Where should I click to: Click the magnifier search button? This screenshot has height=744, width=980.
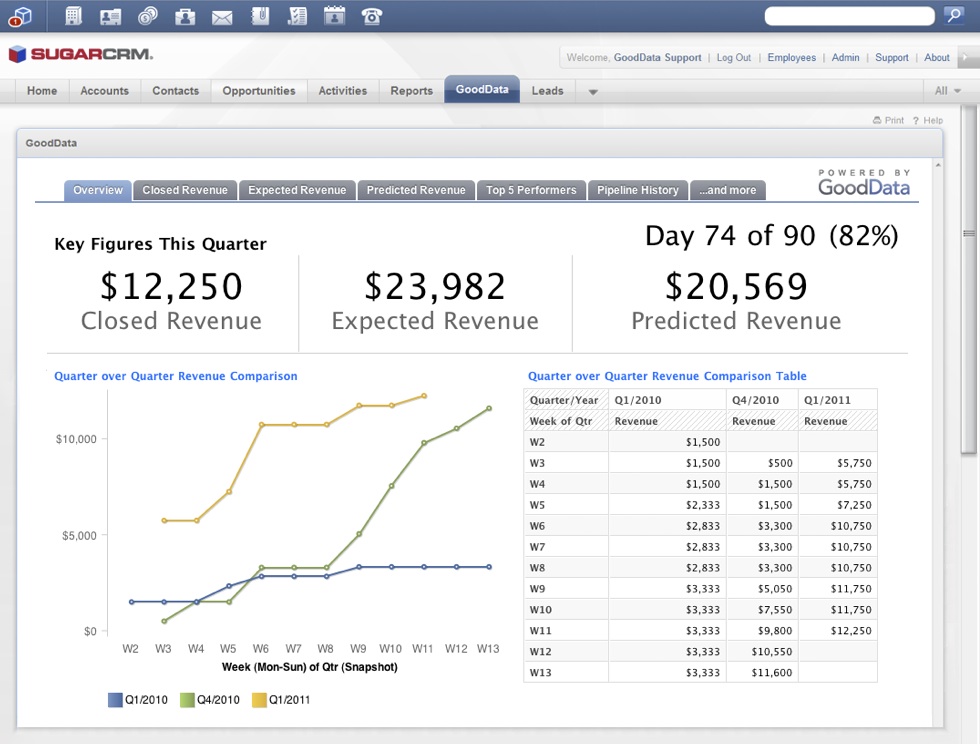point(954,16)
